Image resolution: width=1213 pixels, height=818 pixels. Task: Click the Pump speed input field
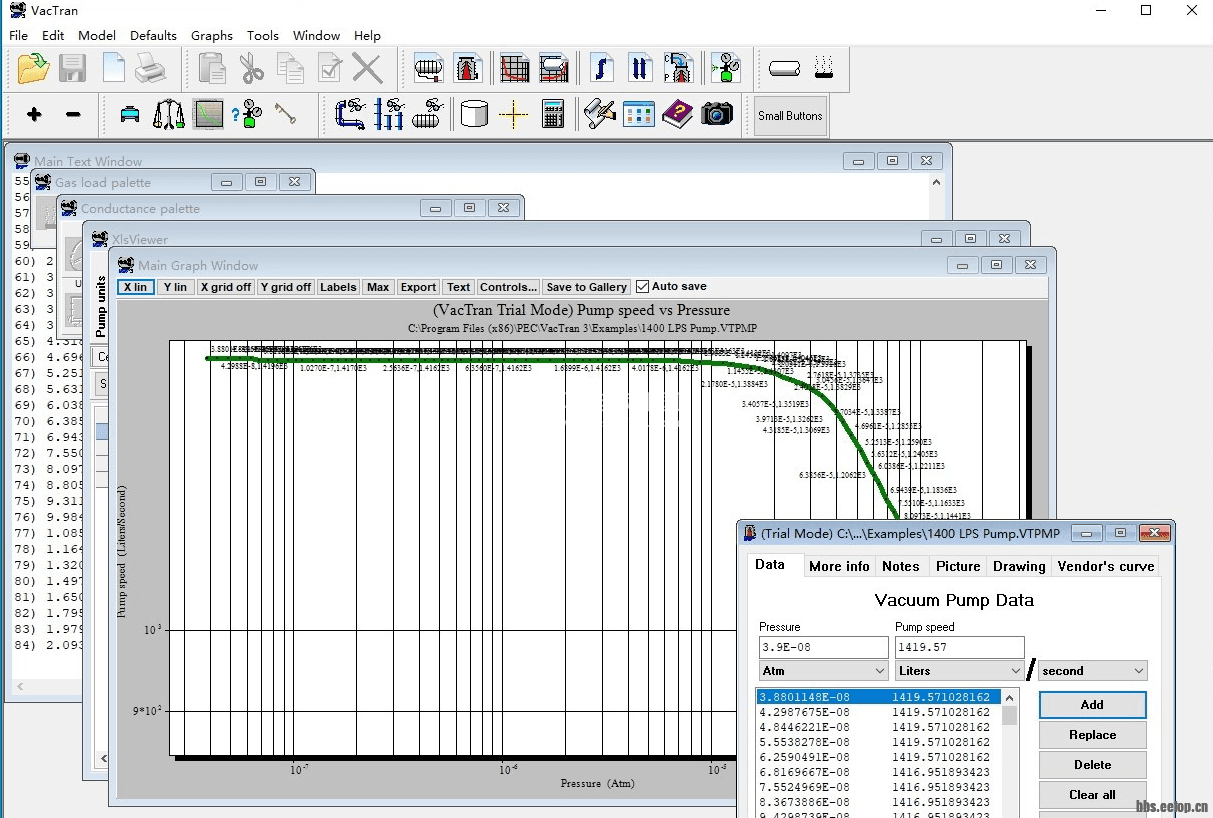coord(959,647)
